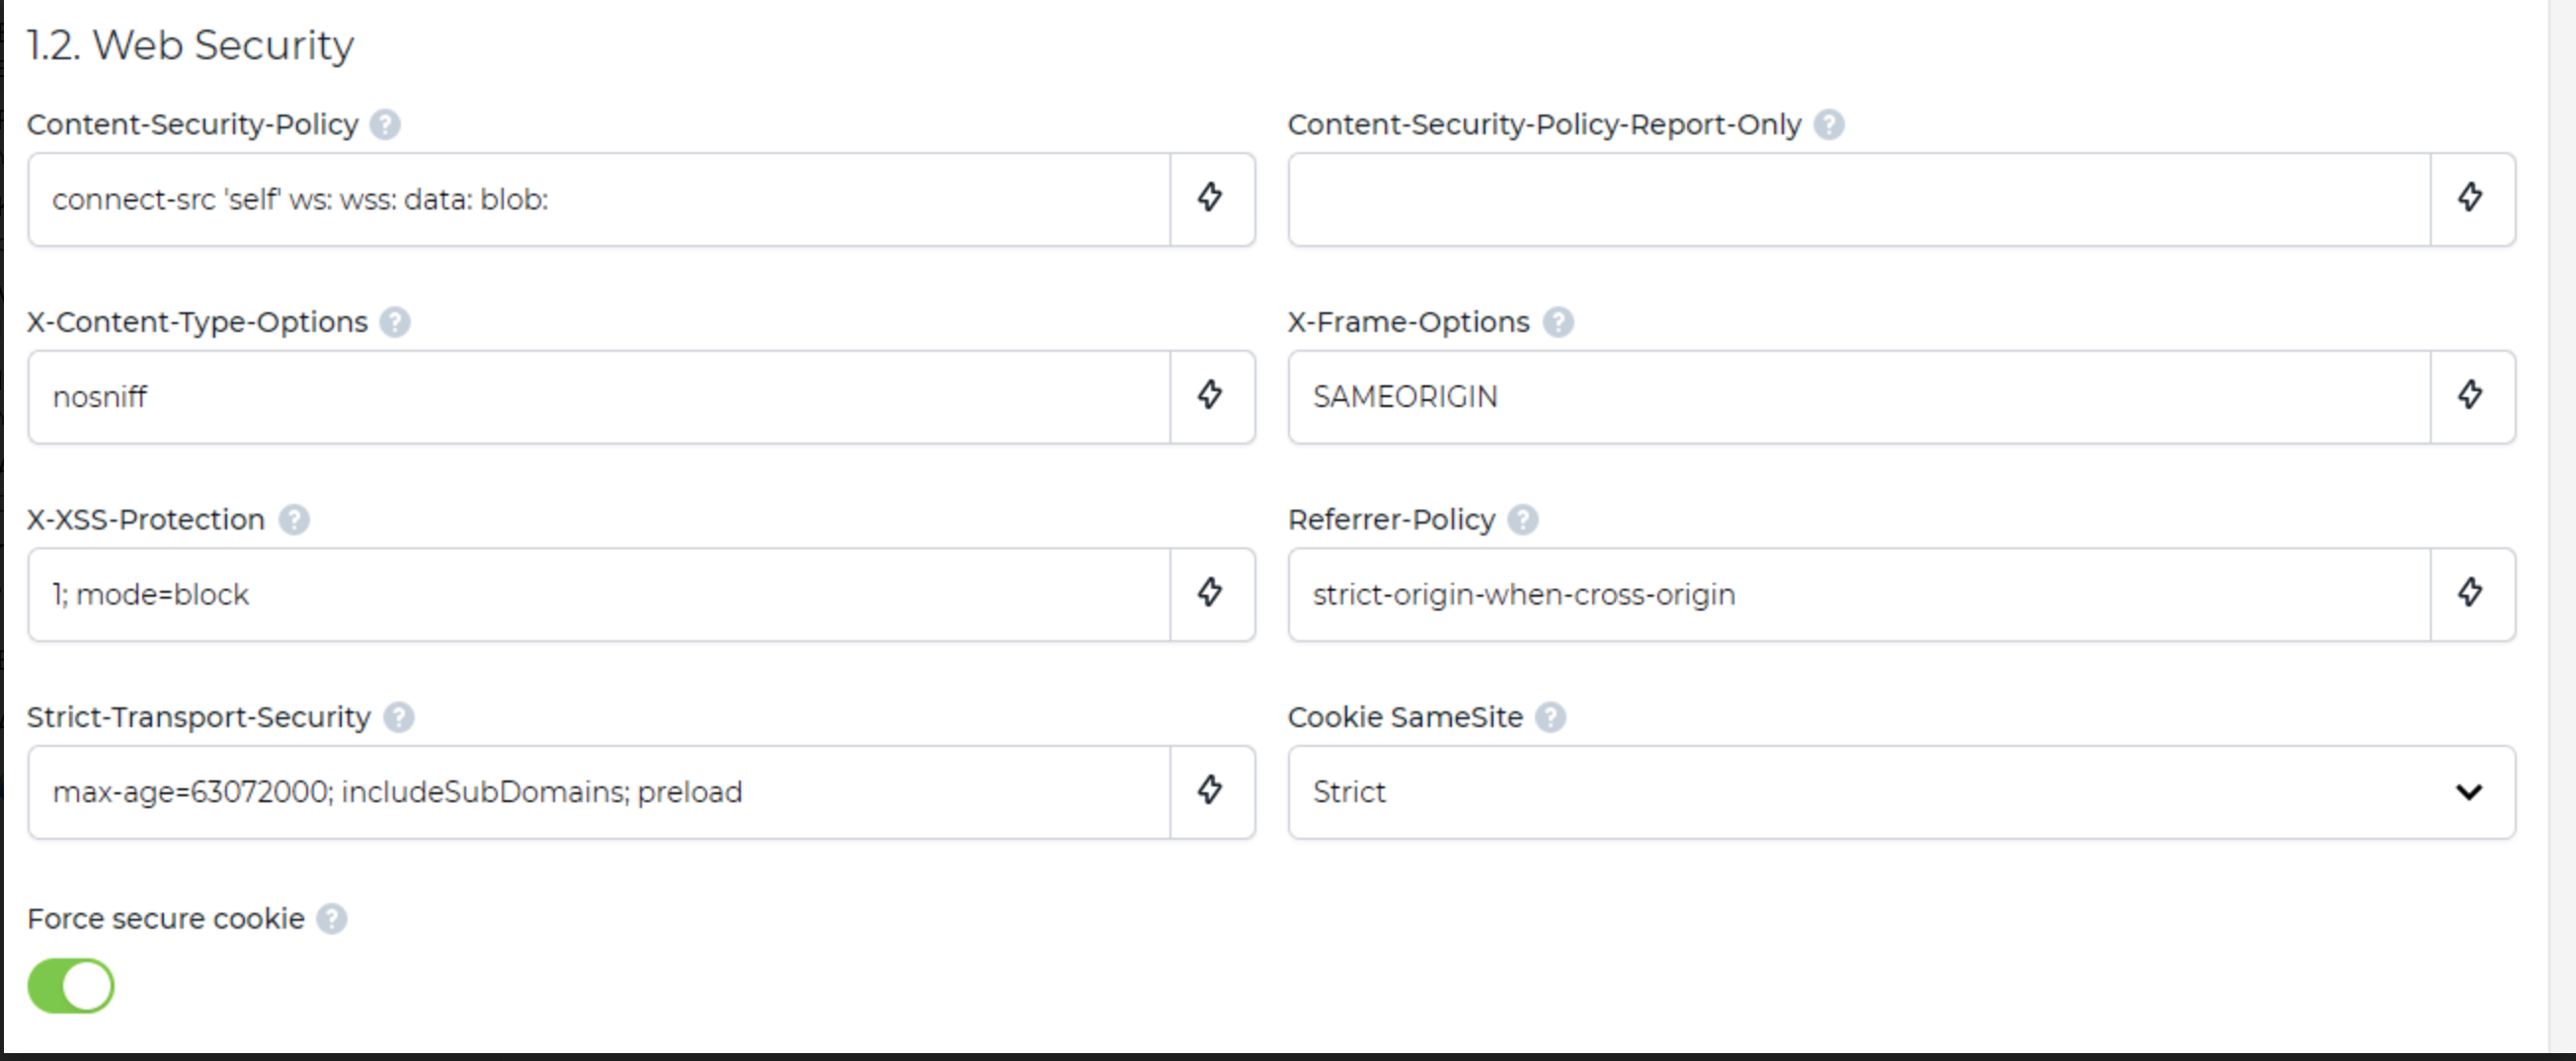2576x1061 pixels.
Task: Click lightning icon beside Content-Security-Policy field
Action: tap(1211, 198)
